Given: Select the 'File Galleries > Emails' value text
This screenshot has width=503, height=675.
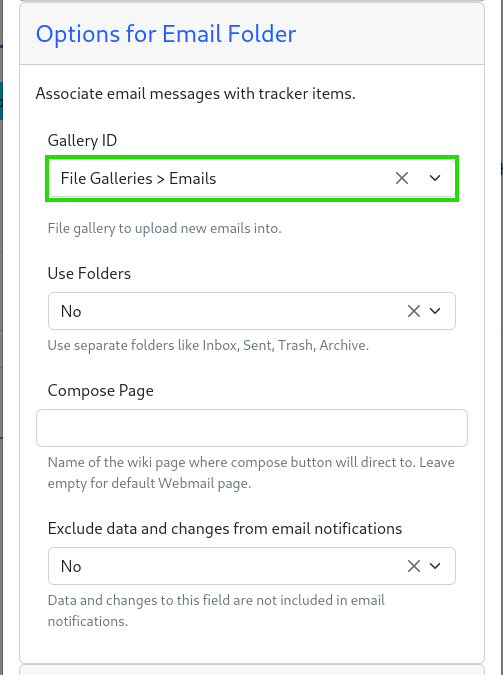Looking at the screenshot, I should click(x=138, y=178).
